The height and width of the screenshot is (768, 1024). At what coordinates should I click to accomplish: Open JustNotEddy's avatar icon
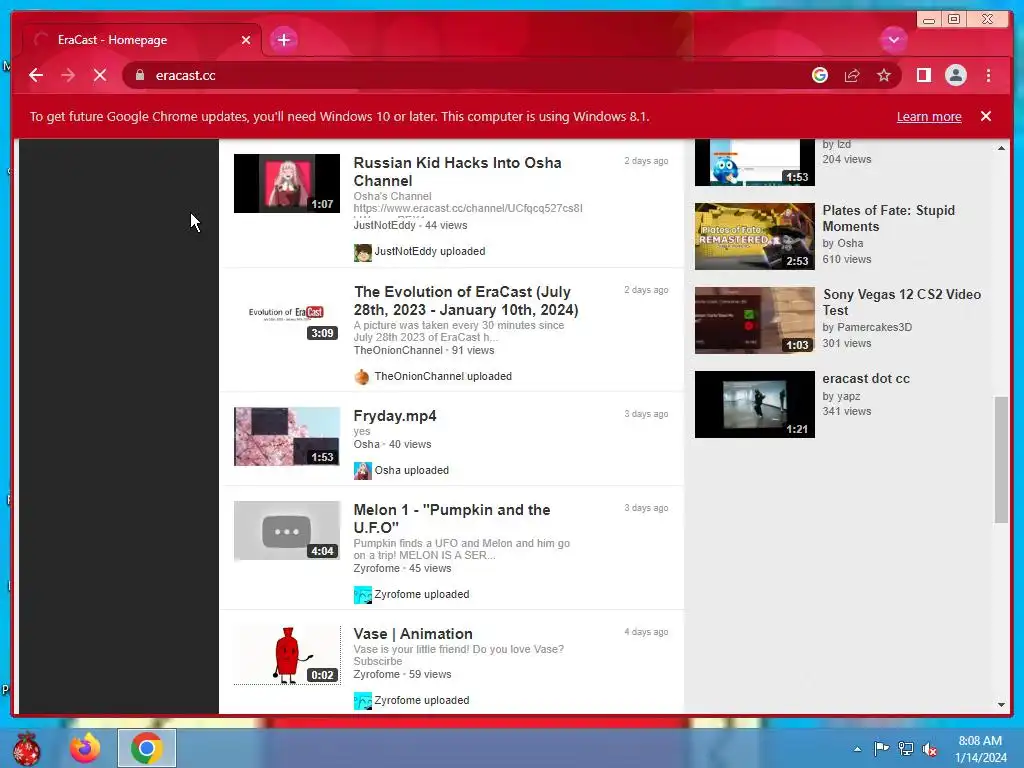(362, 252)
